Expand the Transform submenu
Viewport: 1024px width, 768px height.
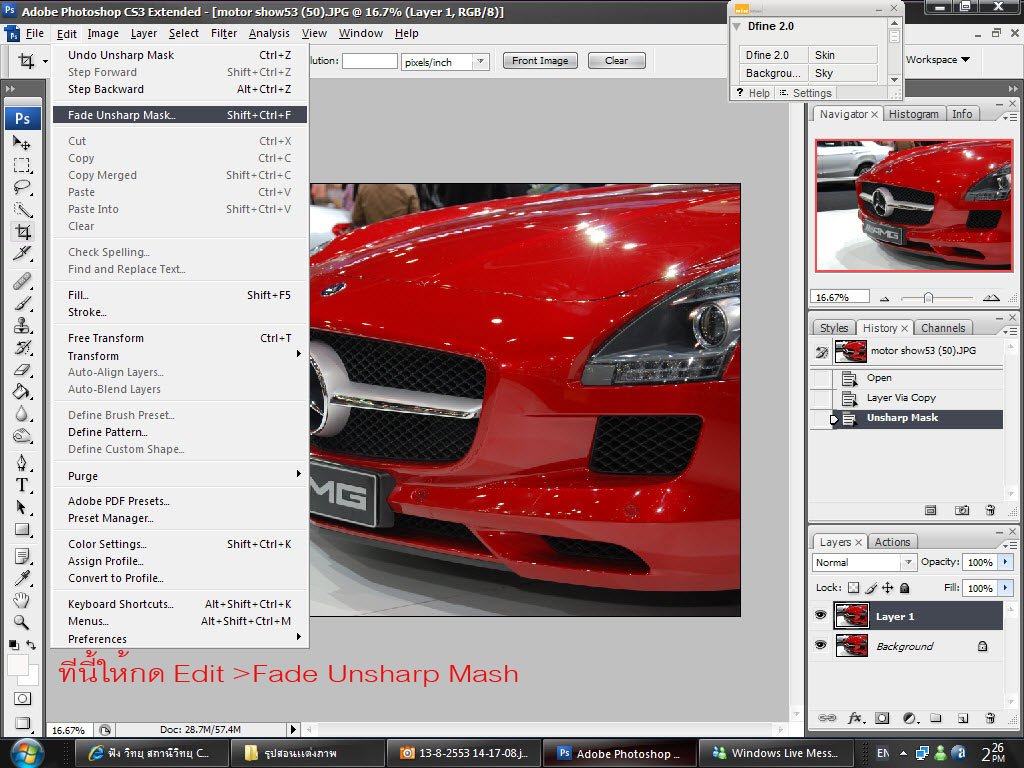(x=180, y=355)
